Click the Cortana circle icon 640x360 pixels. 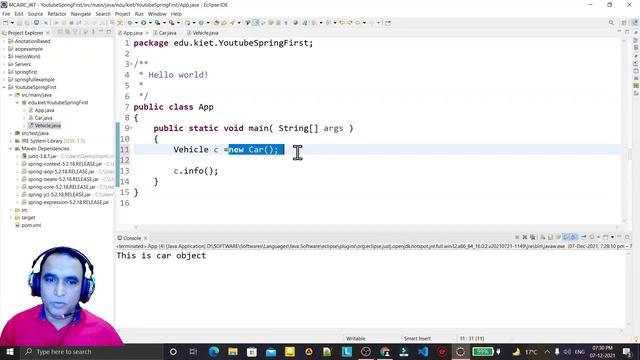(173, 351)
